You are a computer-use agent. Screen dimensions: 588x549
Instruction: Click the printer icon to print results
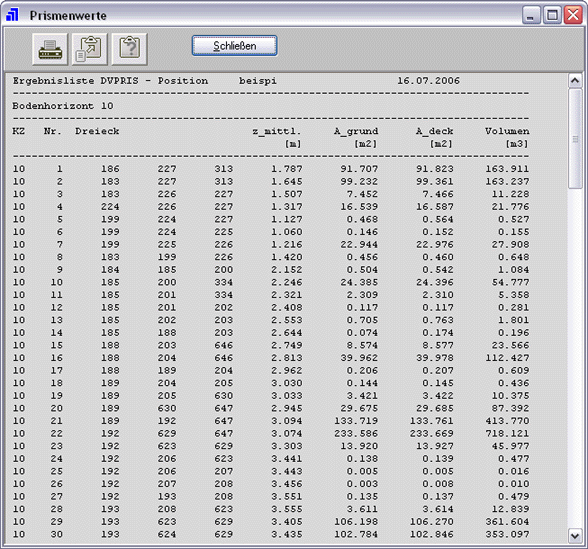point(50,49)
